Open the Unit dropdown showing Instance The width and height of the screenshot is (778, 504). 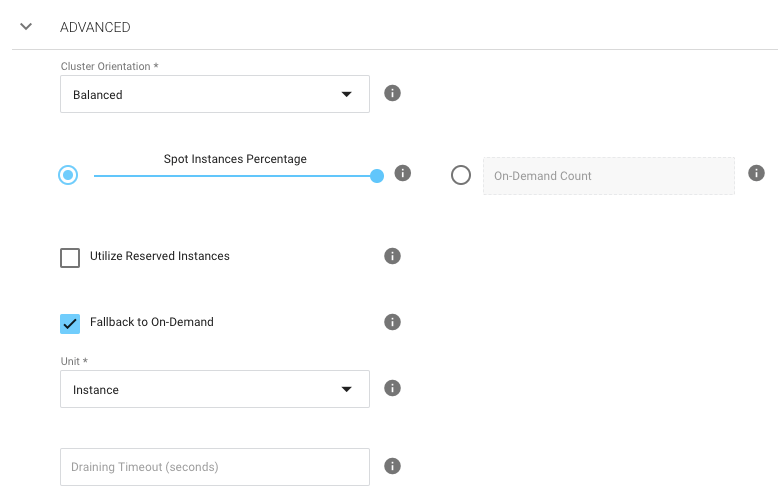[214, 389]
